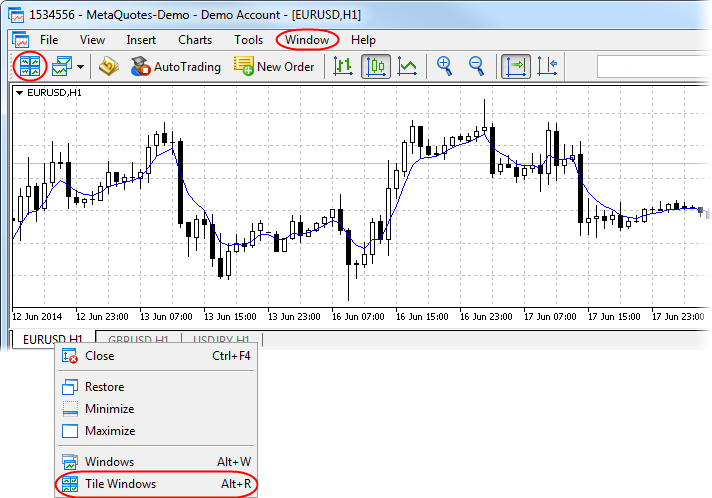Click the 13 Jun 23:00 time axis label
712x498 pixels.
click(x=294, y=316)
